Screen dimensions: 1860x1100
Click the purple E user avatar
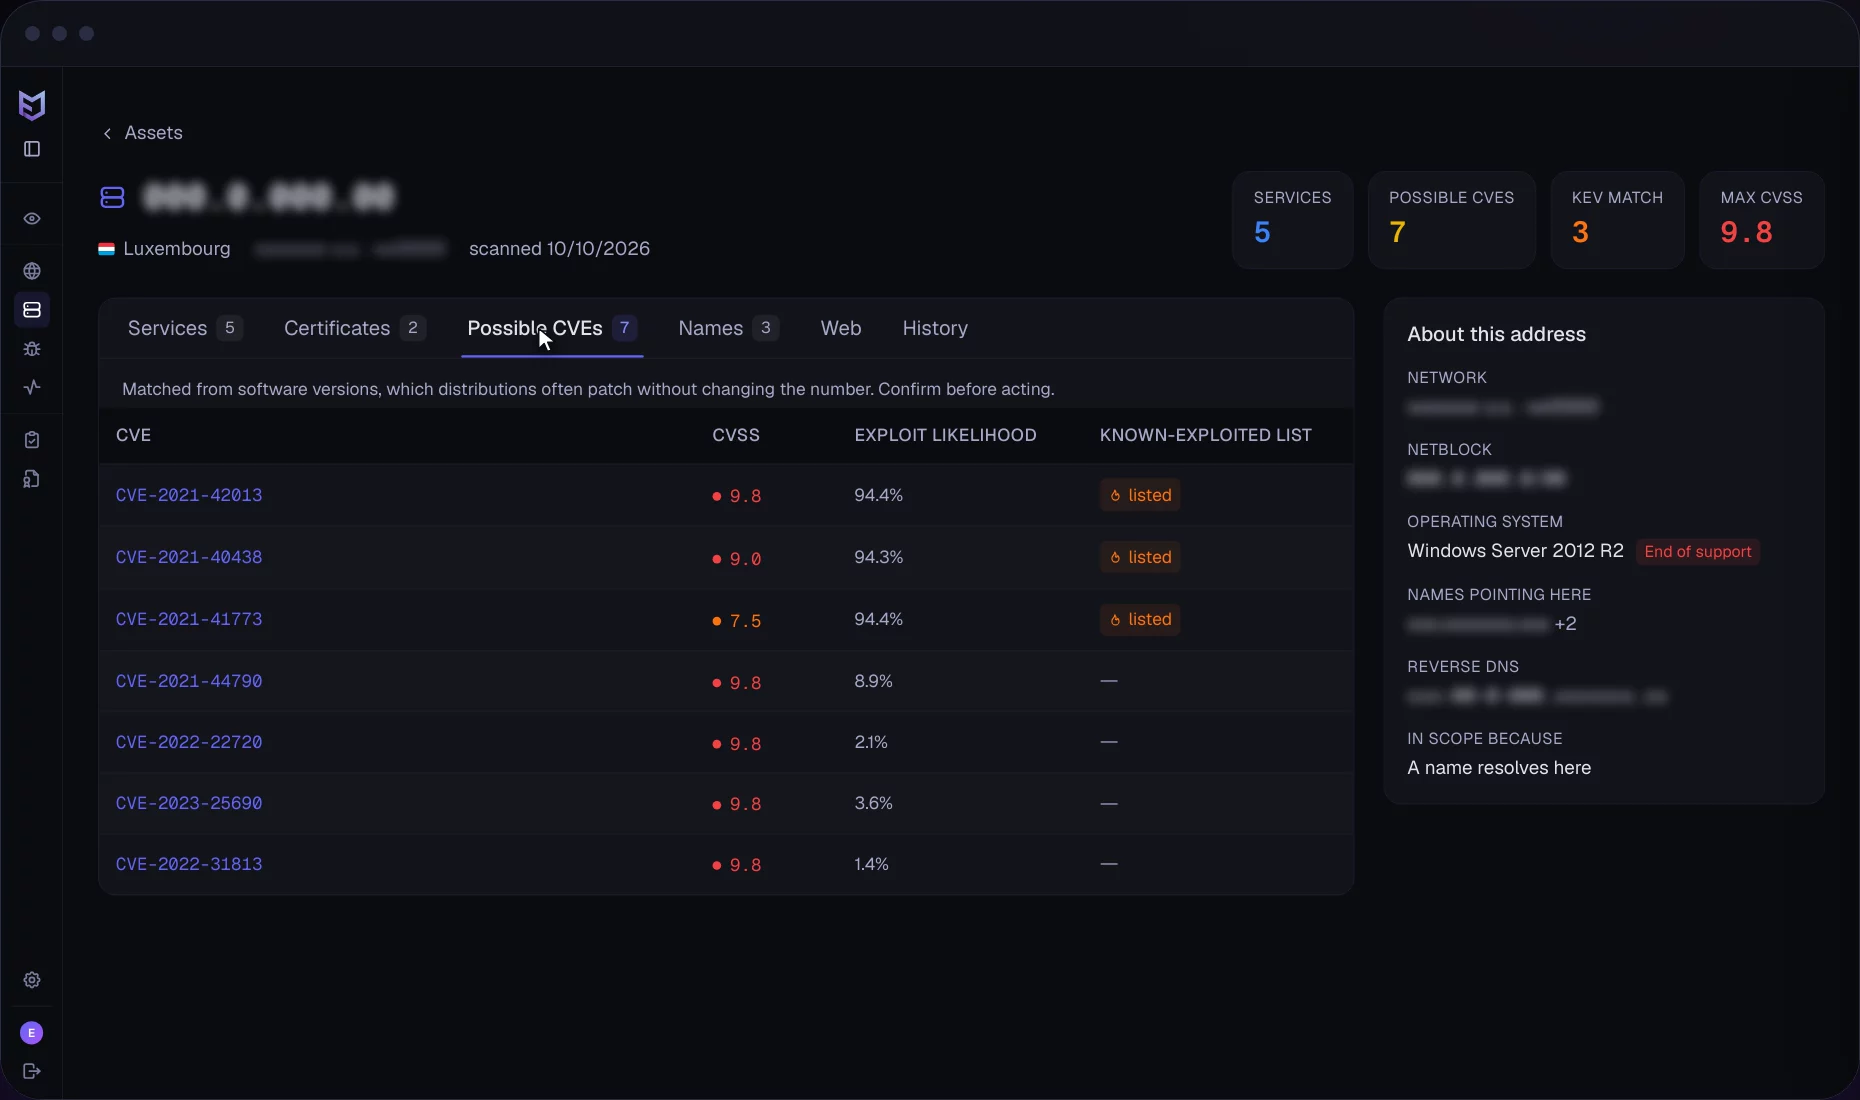(x=32, y=1033)
